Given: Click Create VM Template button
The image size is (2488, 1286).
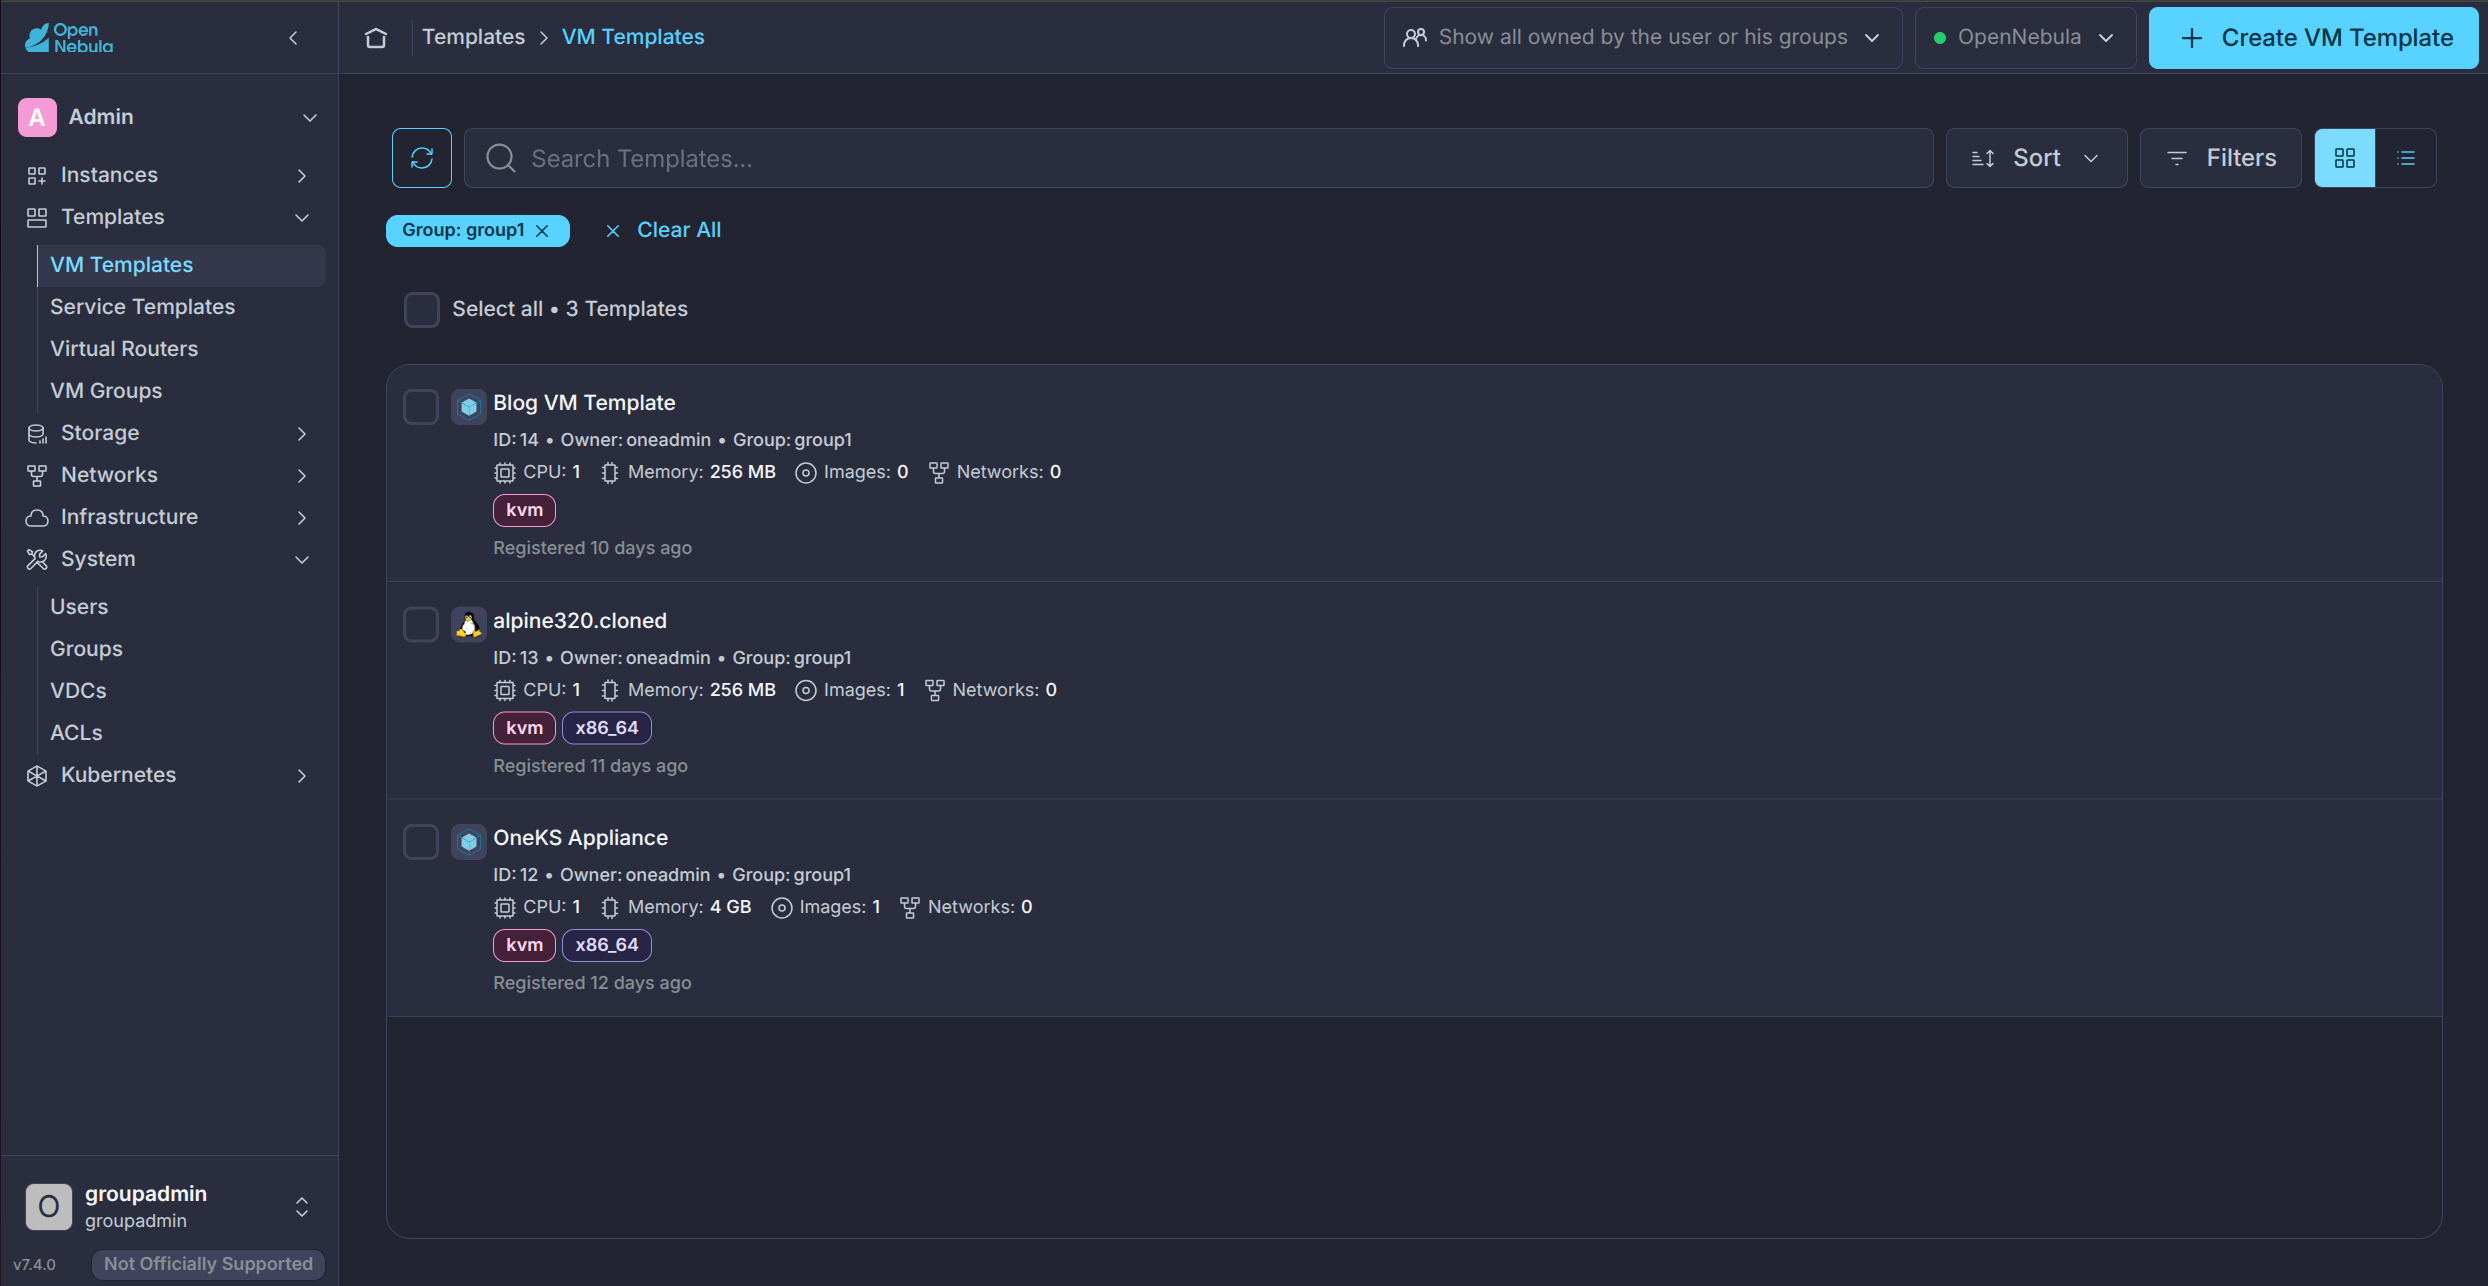Looking at the screenshot, I should click(2314, 38).
